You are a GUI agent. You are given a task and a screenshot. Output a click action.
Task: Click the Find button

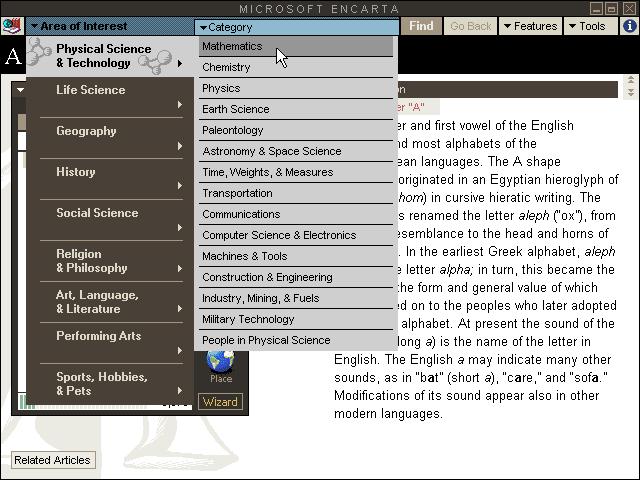click(421, 26)
